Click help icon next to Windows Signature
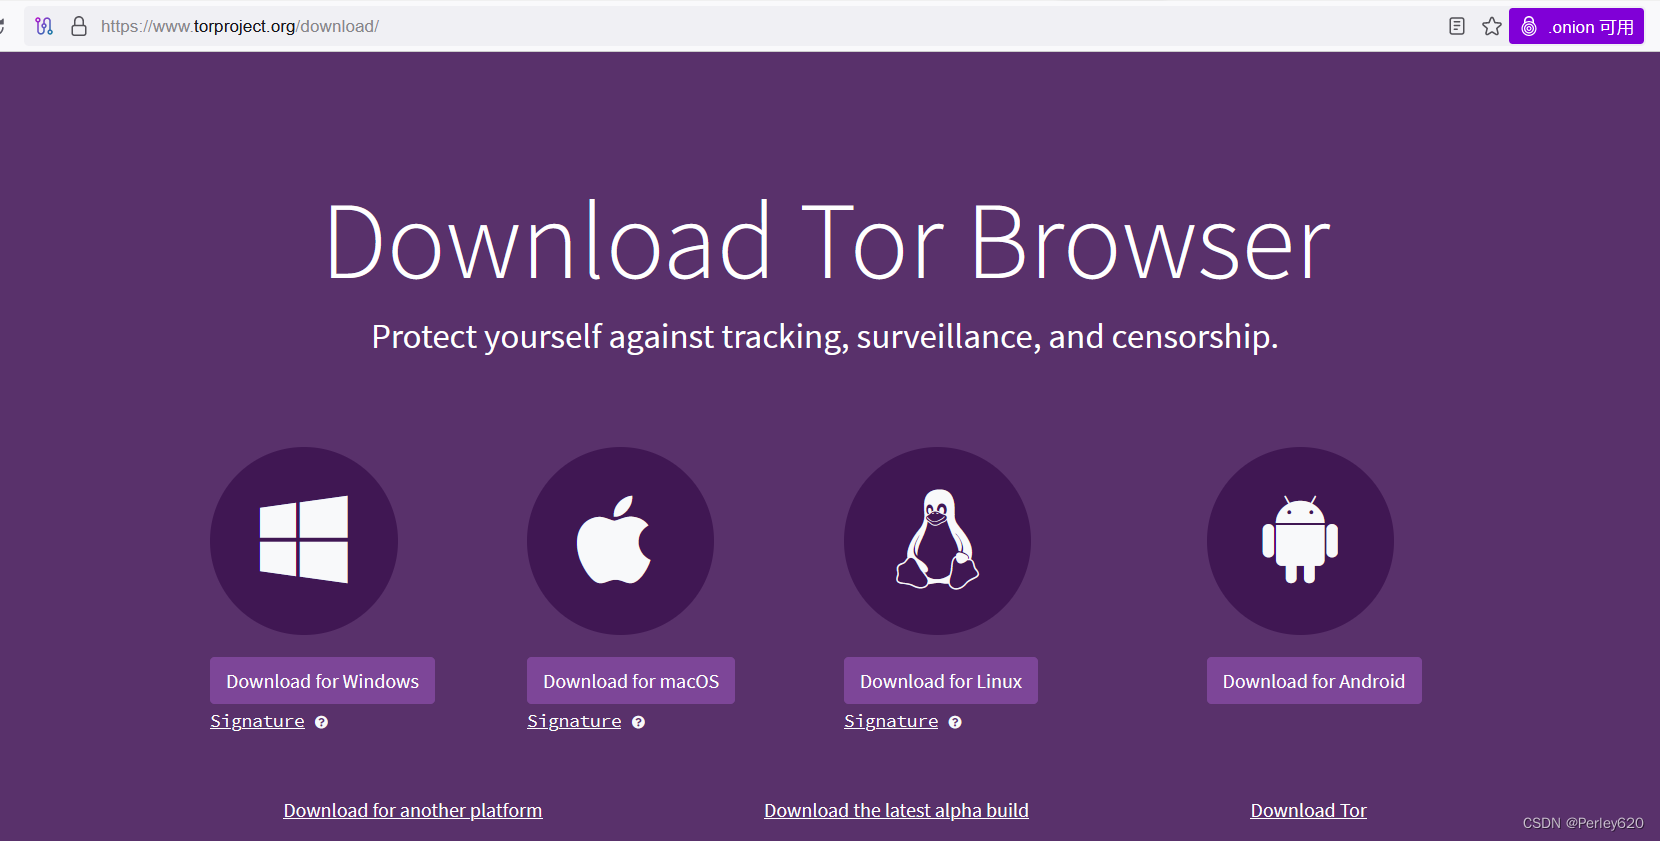The image size is (1660, 841). pos(321,722)
